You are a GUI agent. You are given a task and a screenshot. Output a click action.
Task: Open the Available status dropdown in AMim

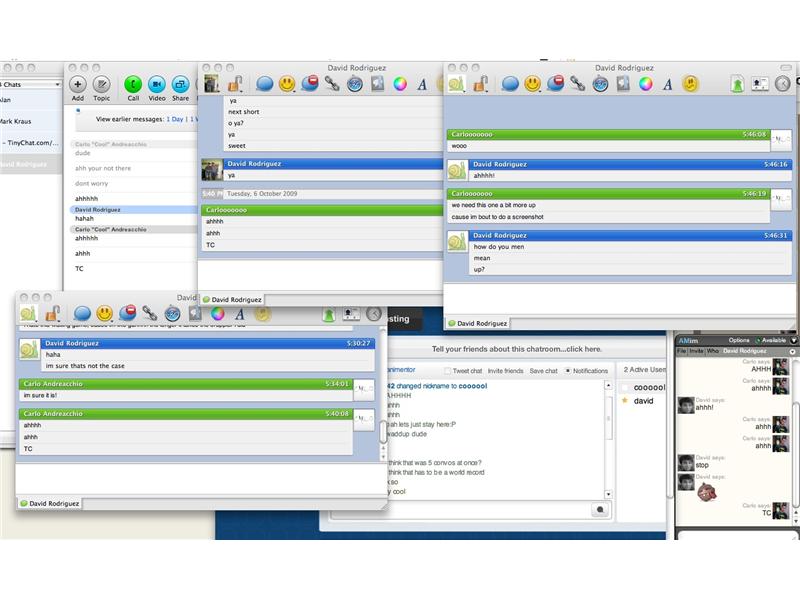click(774, 339)
